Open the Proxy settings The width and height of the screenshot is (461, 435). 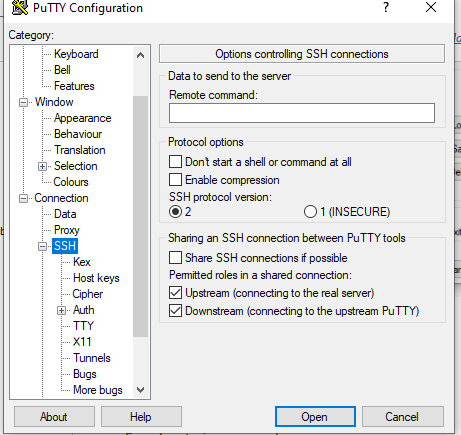click(x=67, y=230)
